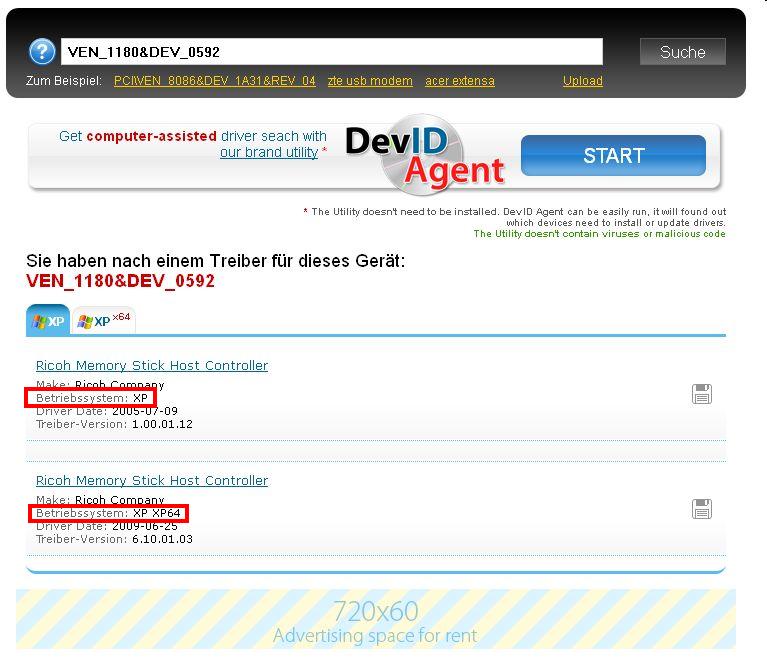This screenshot has height=669, width=767.
Task: Click the green 'doesn't contain viruses' notice text
Action: (599, 234)
